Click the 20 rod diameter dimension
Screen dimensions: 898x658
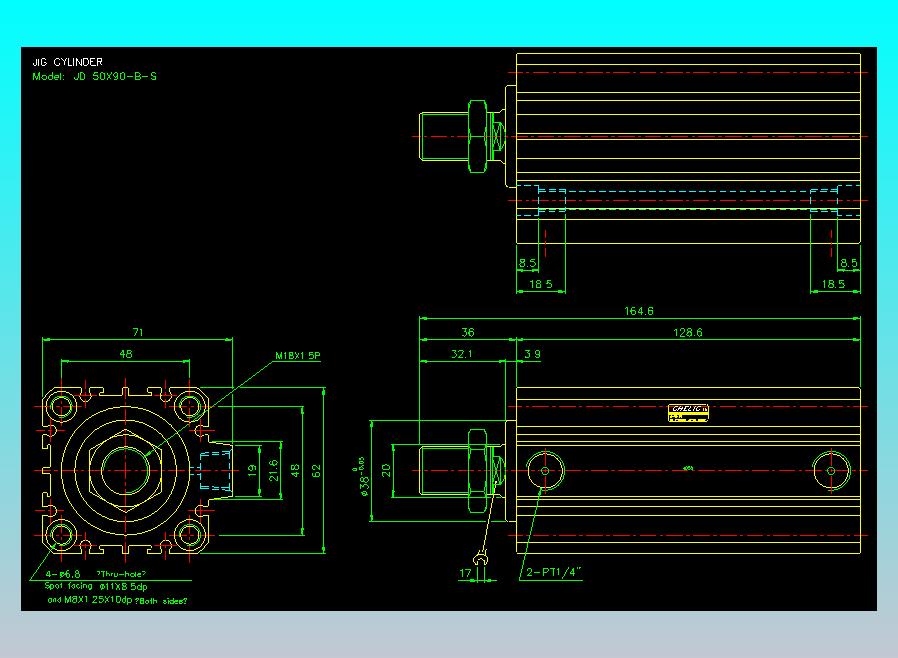[x=386, y=470]
